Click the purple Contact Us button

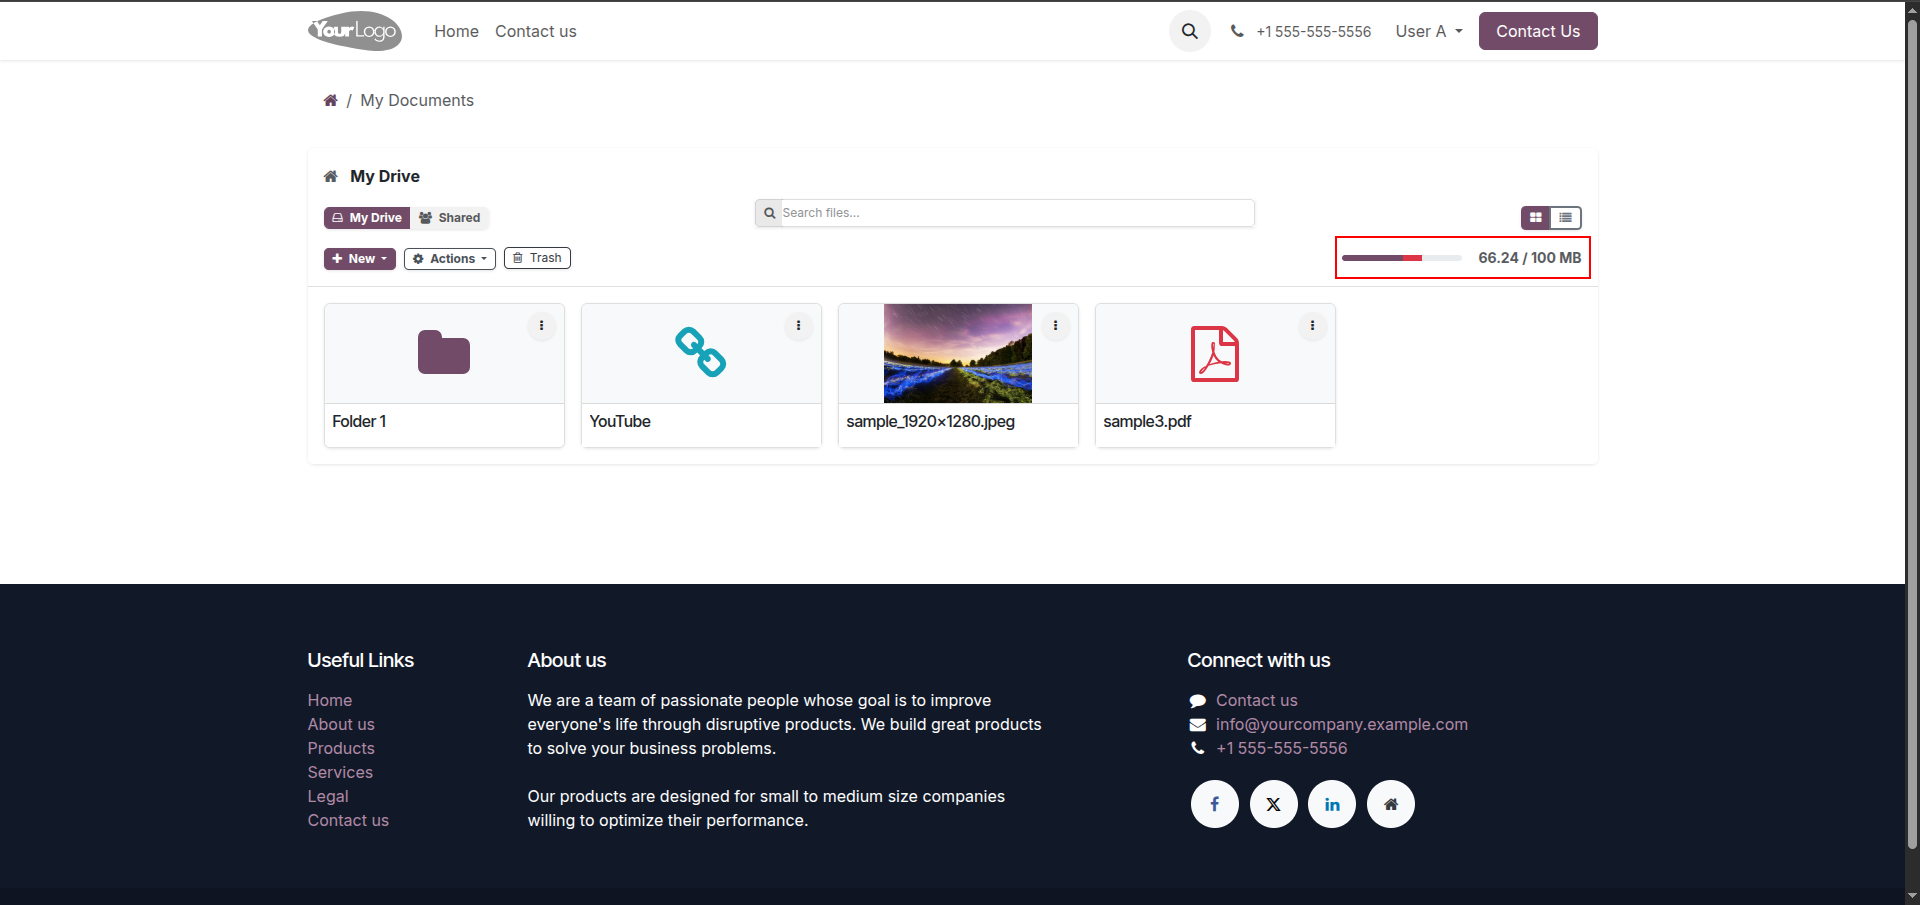click(1538, 31)
